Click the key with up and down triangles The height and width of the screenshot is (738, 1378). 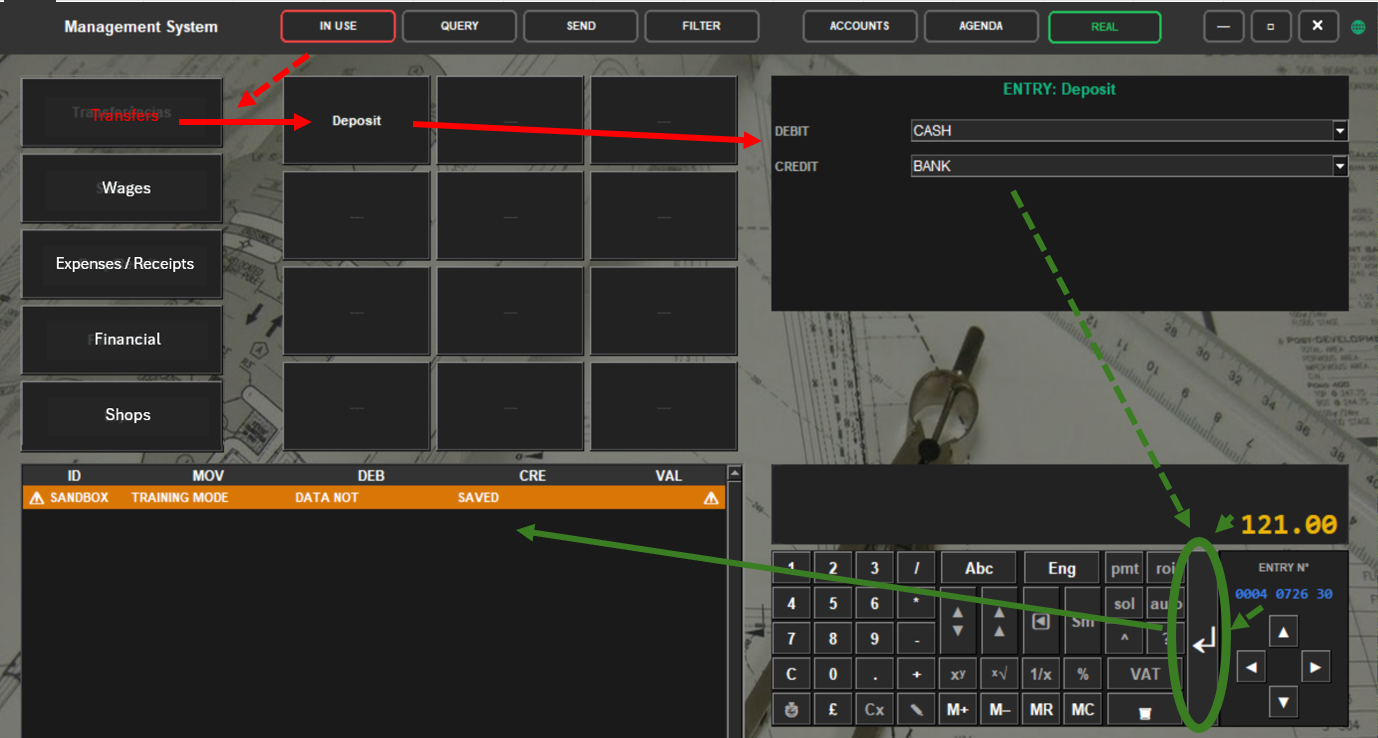958,621
